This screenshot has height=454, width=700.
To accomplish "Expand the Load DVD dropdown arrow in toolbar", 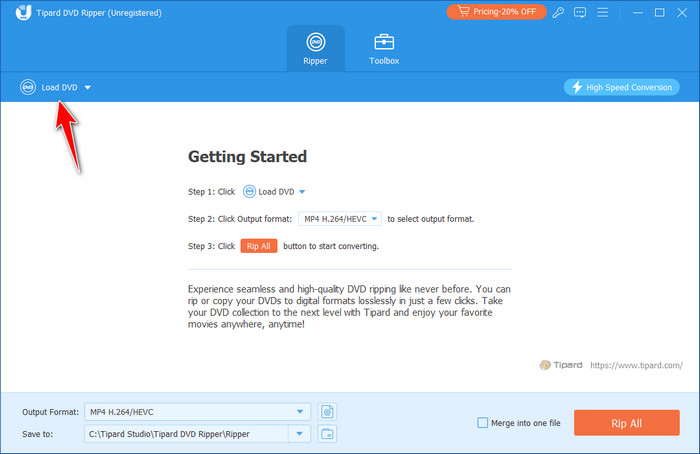I will pos(88,88).
